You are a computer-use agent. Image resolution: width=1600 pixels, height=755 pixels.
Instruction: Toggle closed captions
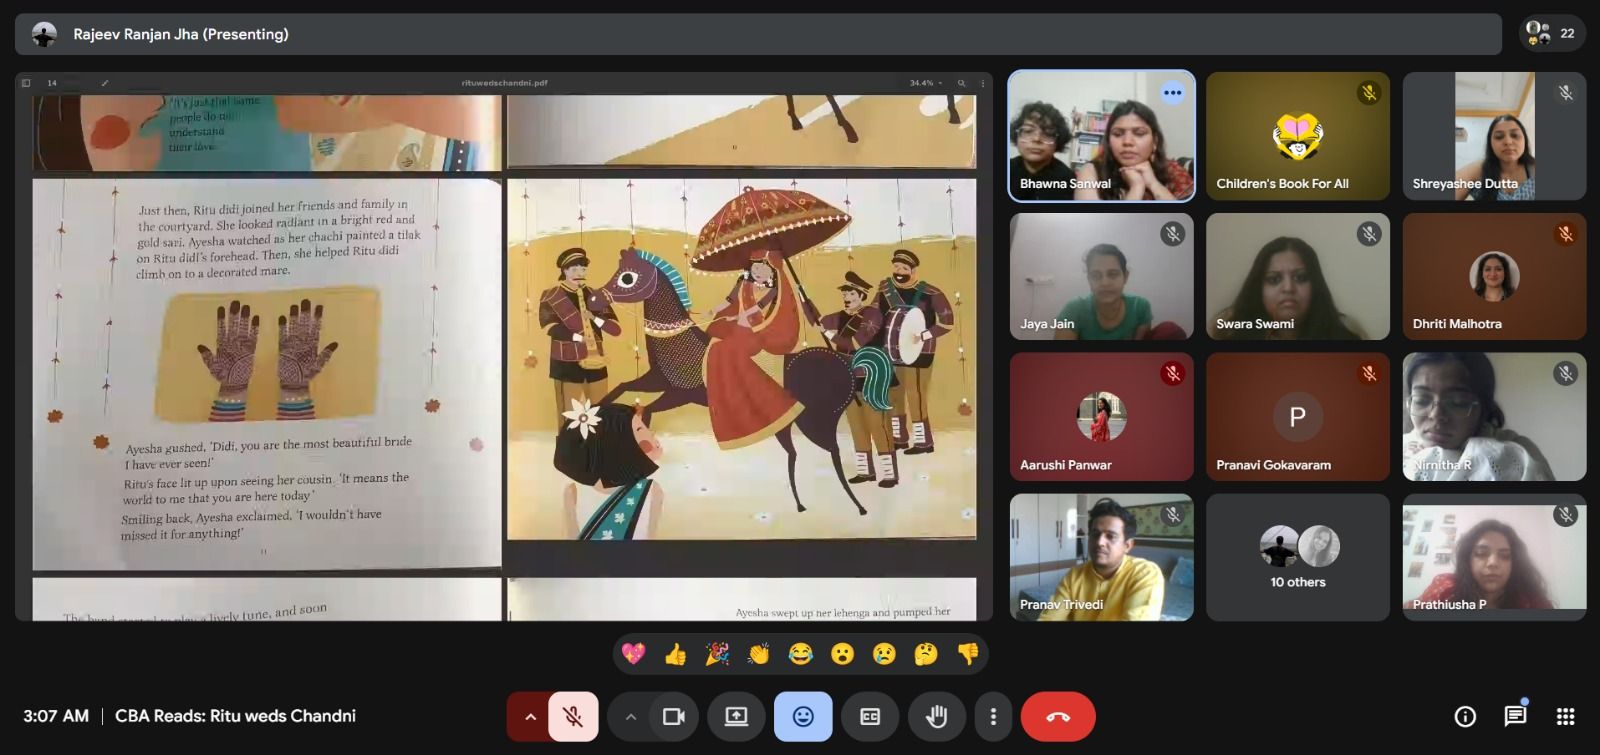tap(870, 716)
